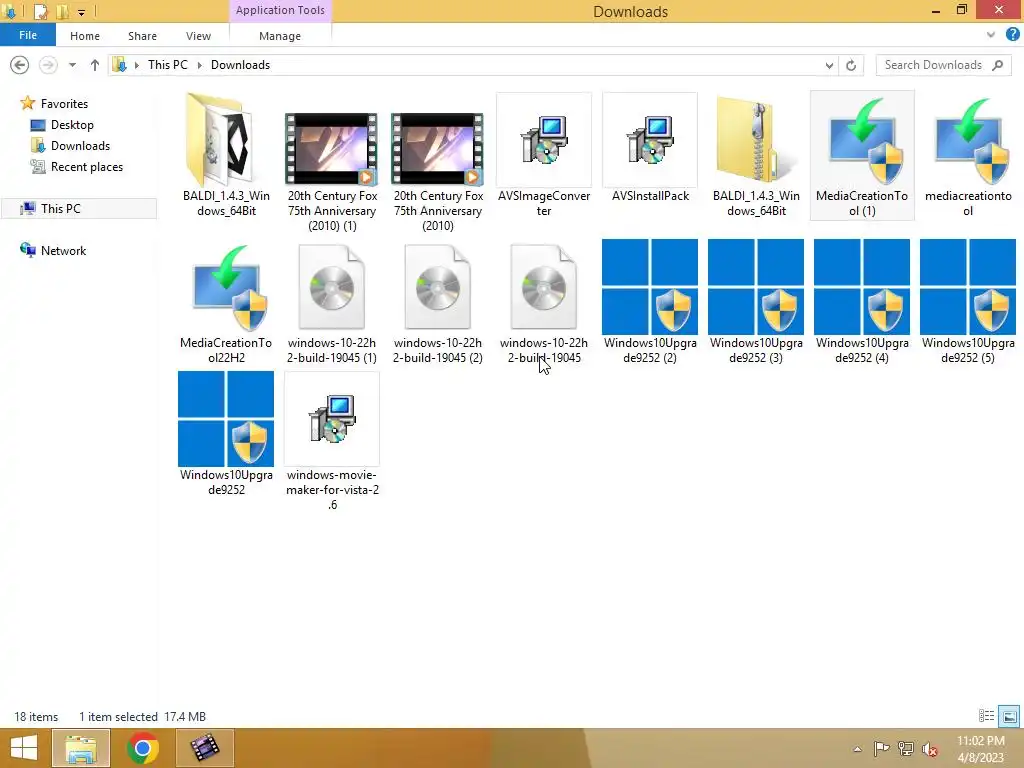Open Recent places in the navigation pane
The width and height of the screenshot is (1024, 768).
point(87,167)
